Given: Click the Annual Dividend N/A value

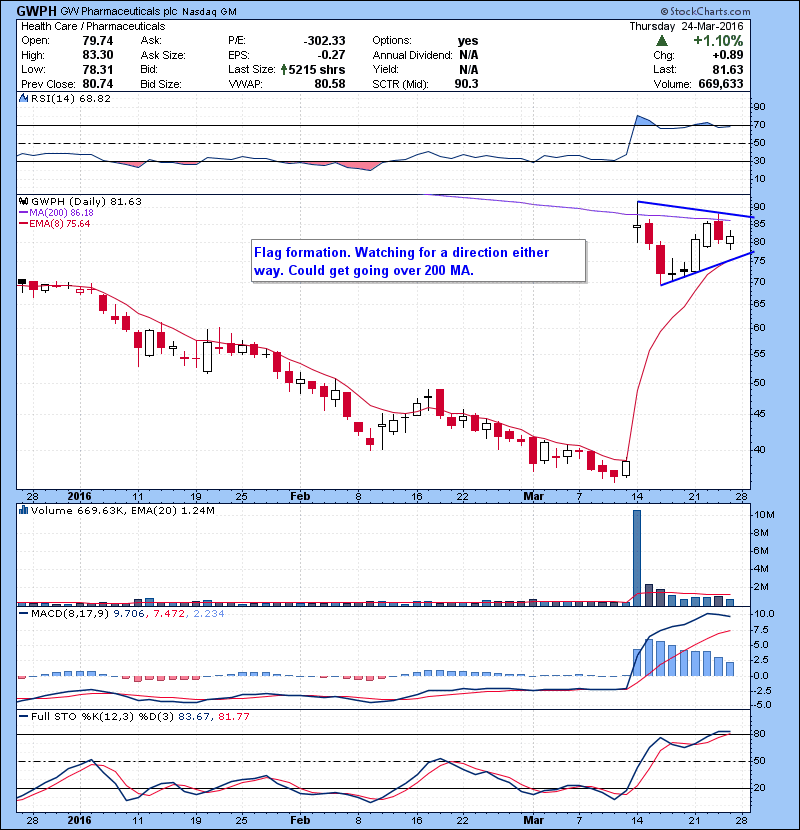Looking at the screenshot, I should point(469,55).
